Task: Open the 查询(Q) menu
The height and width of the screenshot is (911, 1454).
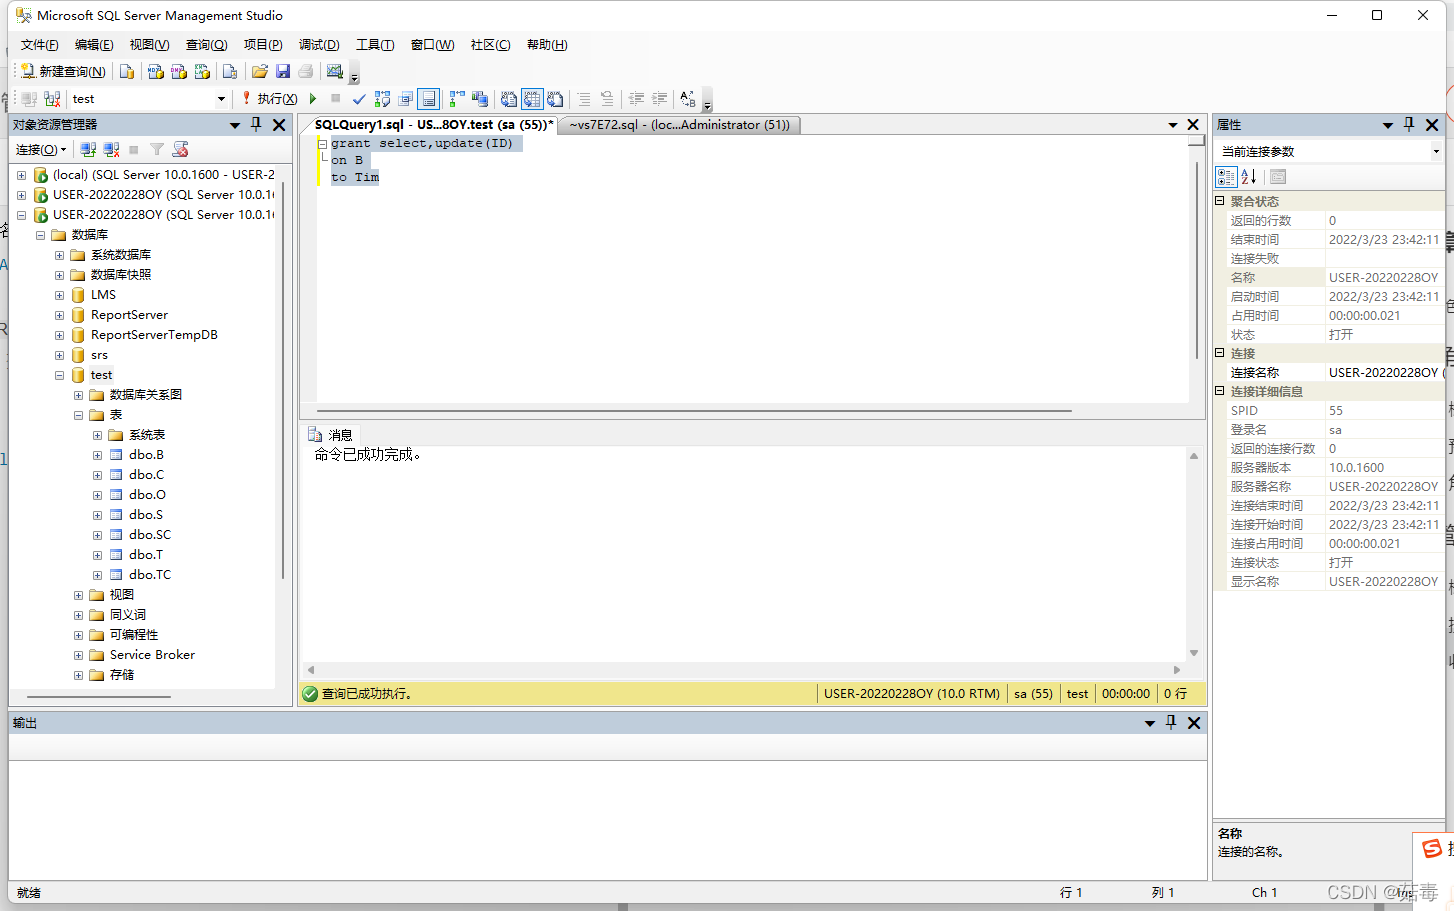Action: pos(207,45)
